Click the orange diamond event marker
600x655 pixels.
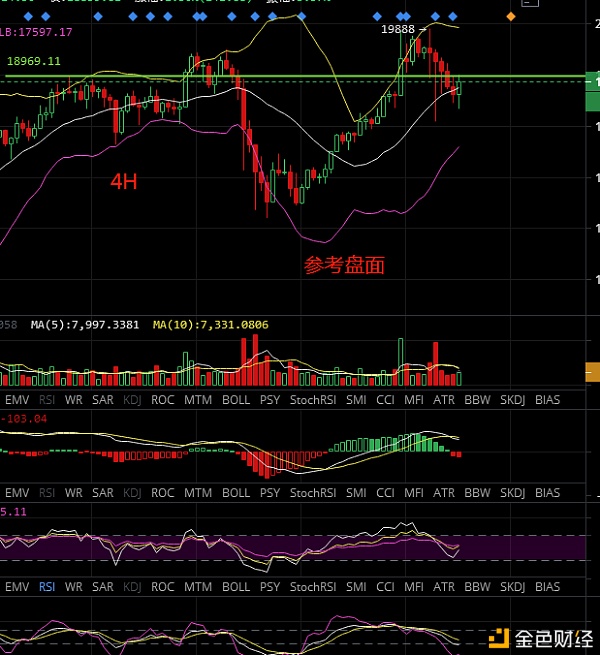[511, 17]
